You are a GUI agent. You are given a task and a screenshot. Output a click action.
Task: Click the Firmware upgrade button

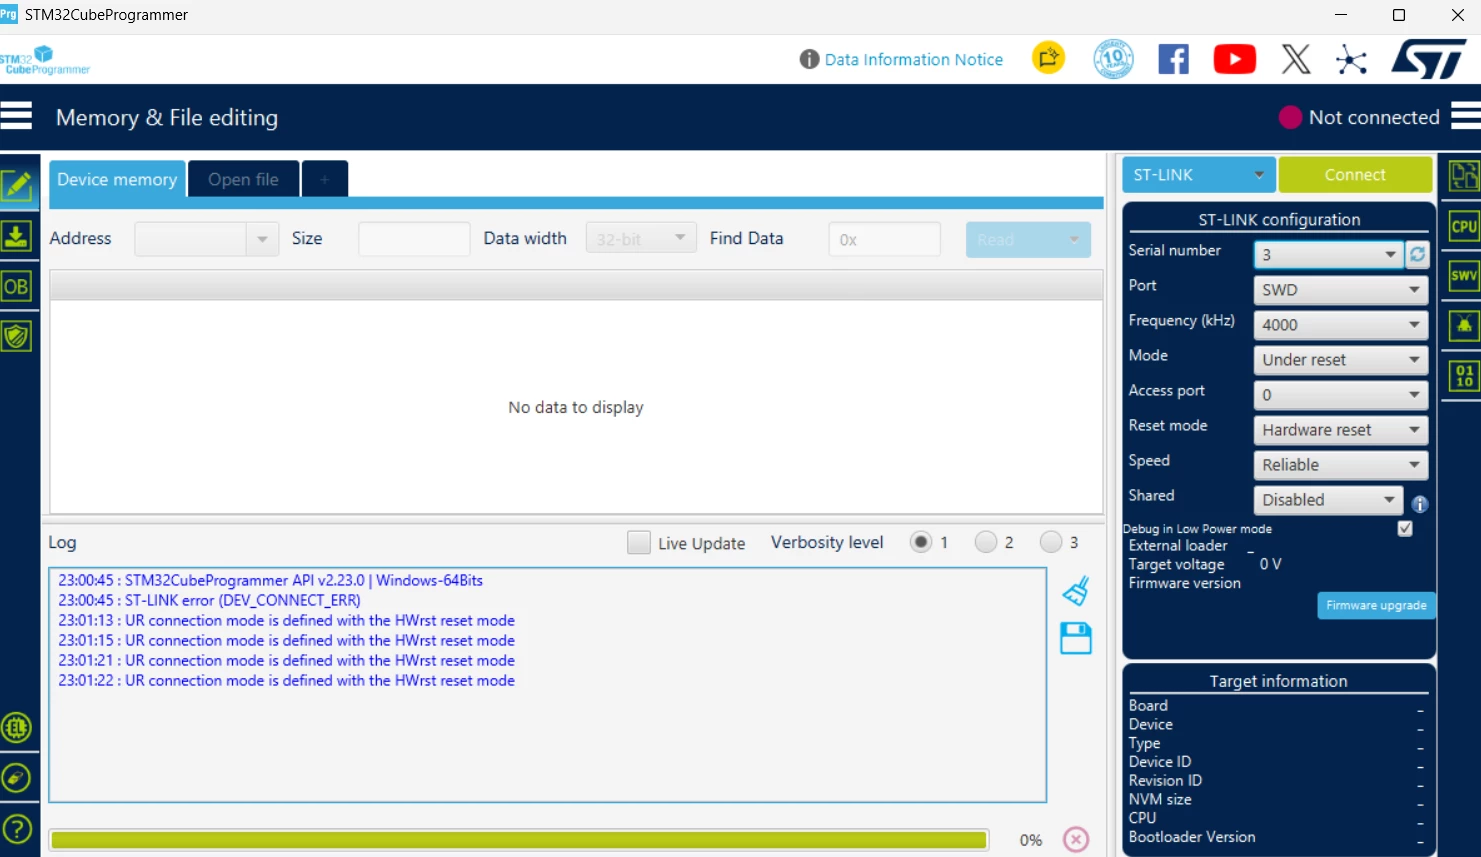(x=1376, y=605)
